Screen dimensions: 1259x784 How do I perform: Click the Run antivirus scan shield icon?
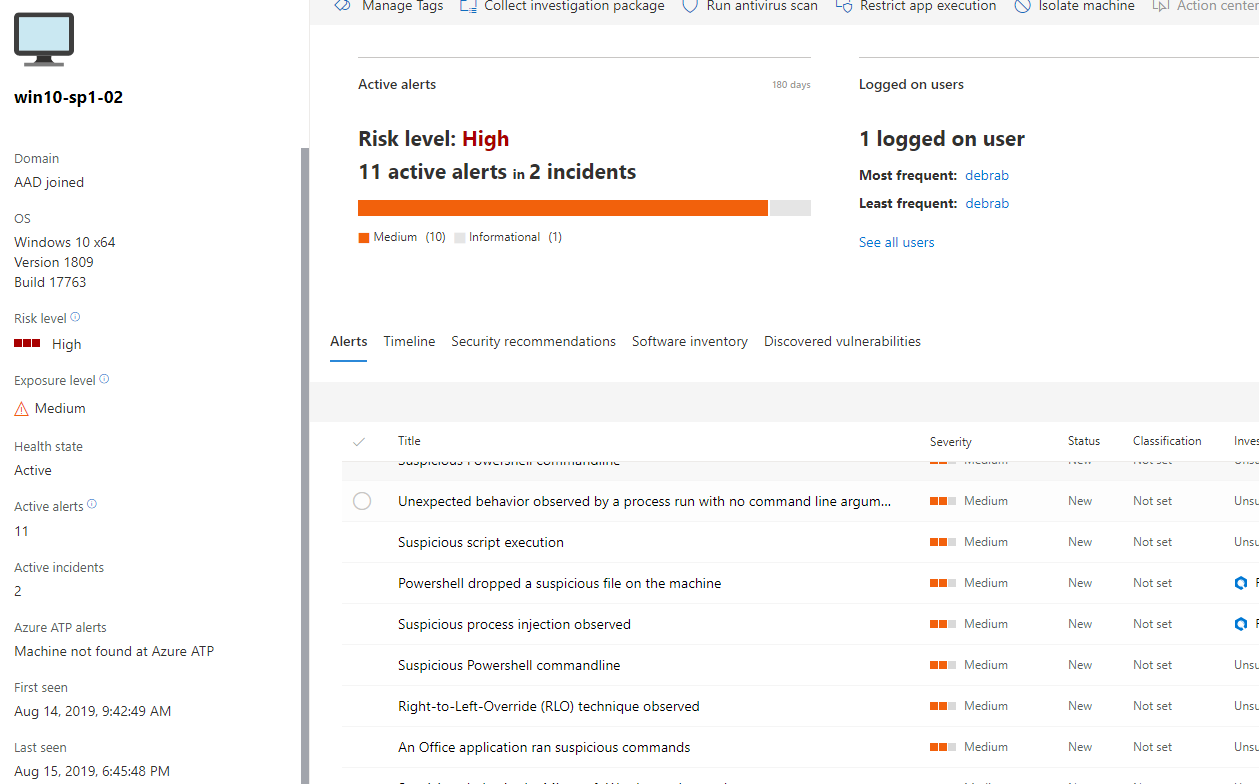point(690,6)
